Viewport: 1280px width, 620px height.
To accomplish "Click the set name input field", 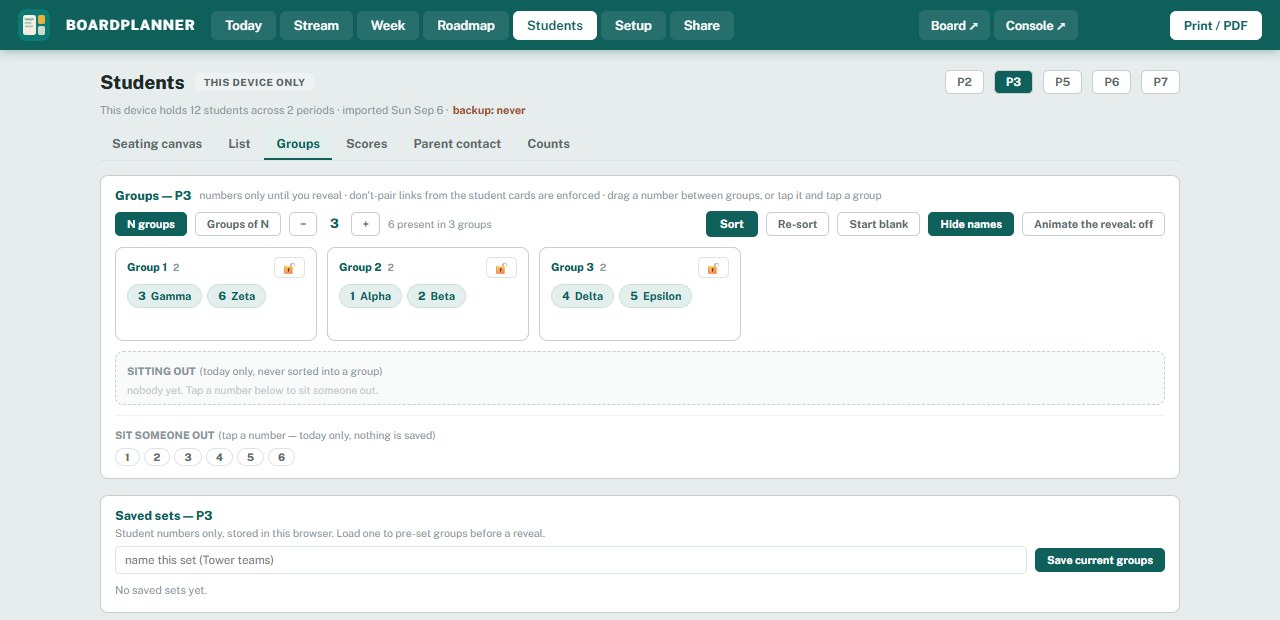I will click(571, 560).
